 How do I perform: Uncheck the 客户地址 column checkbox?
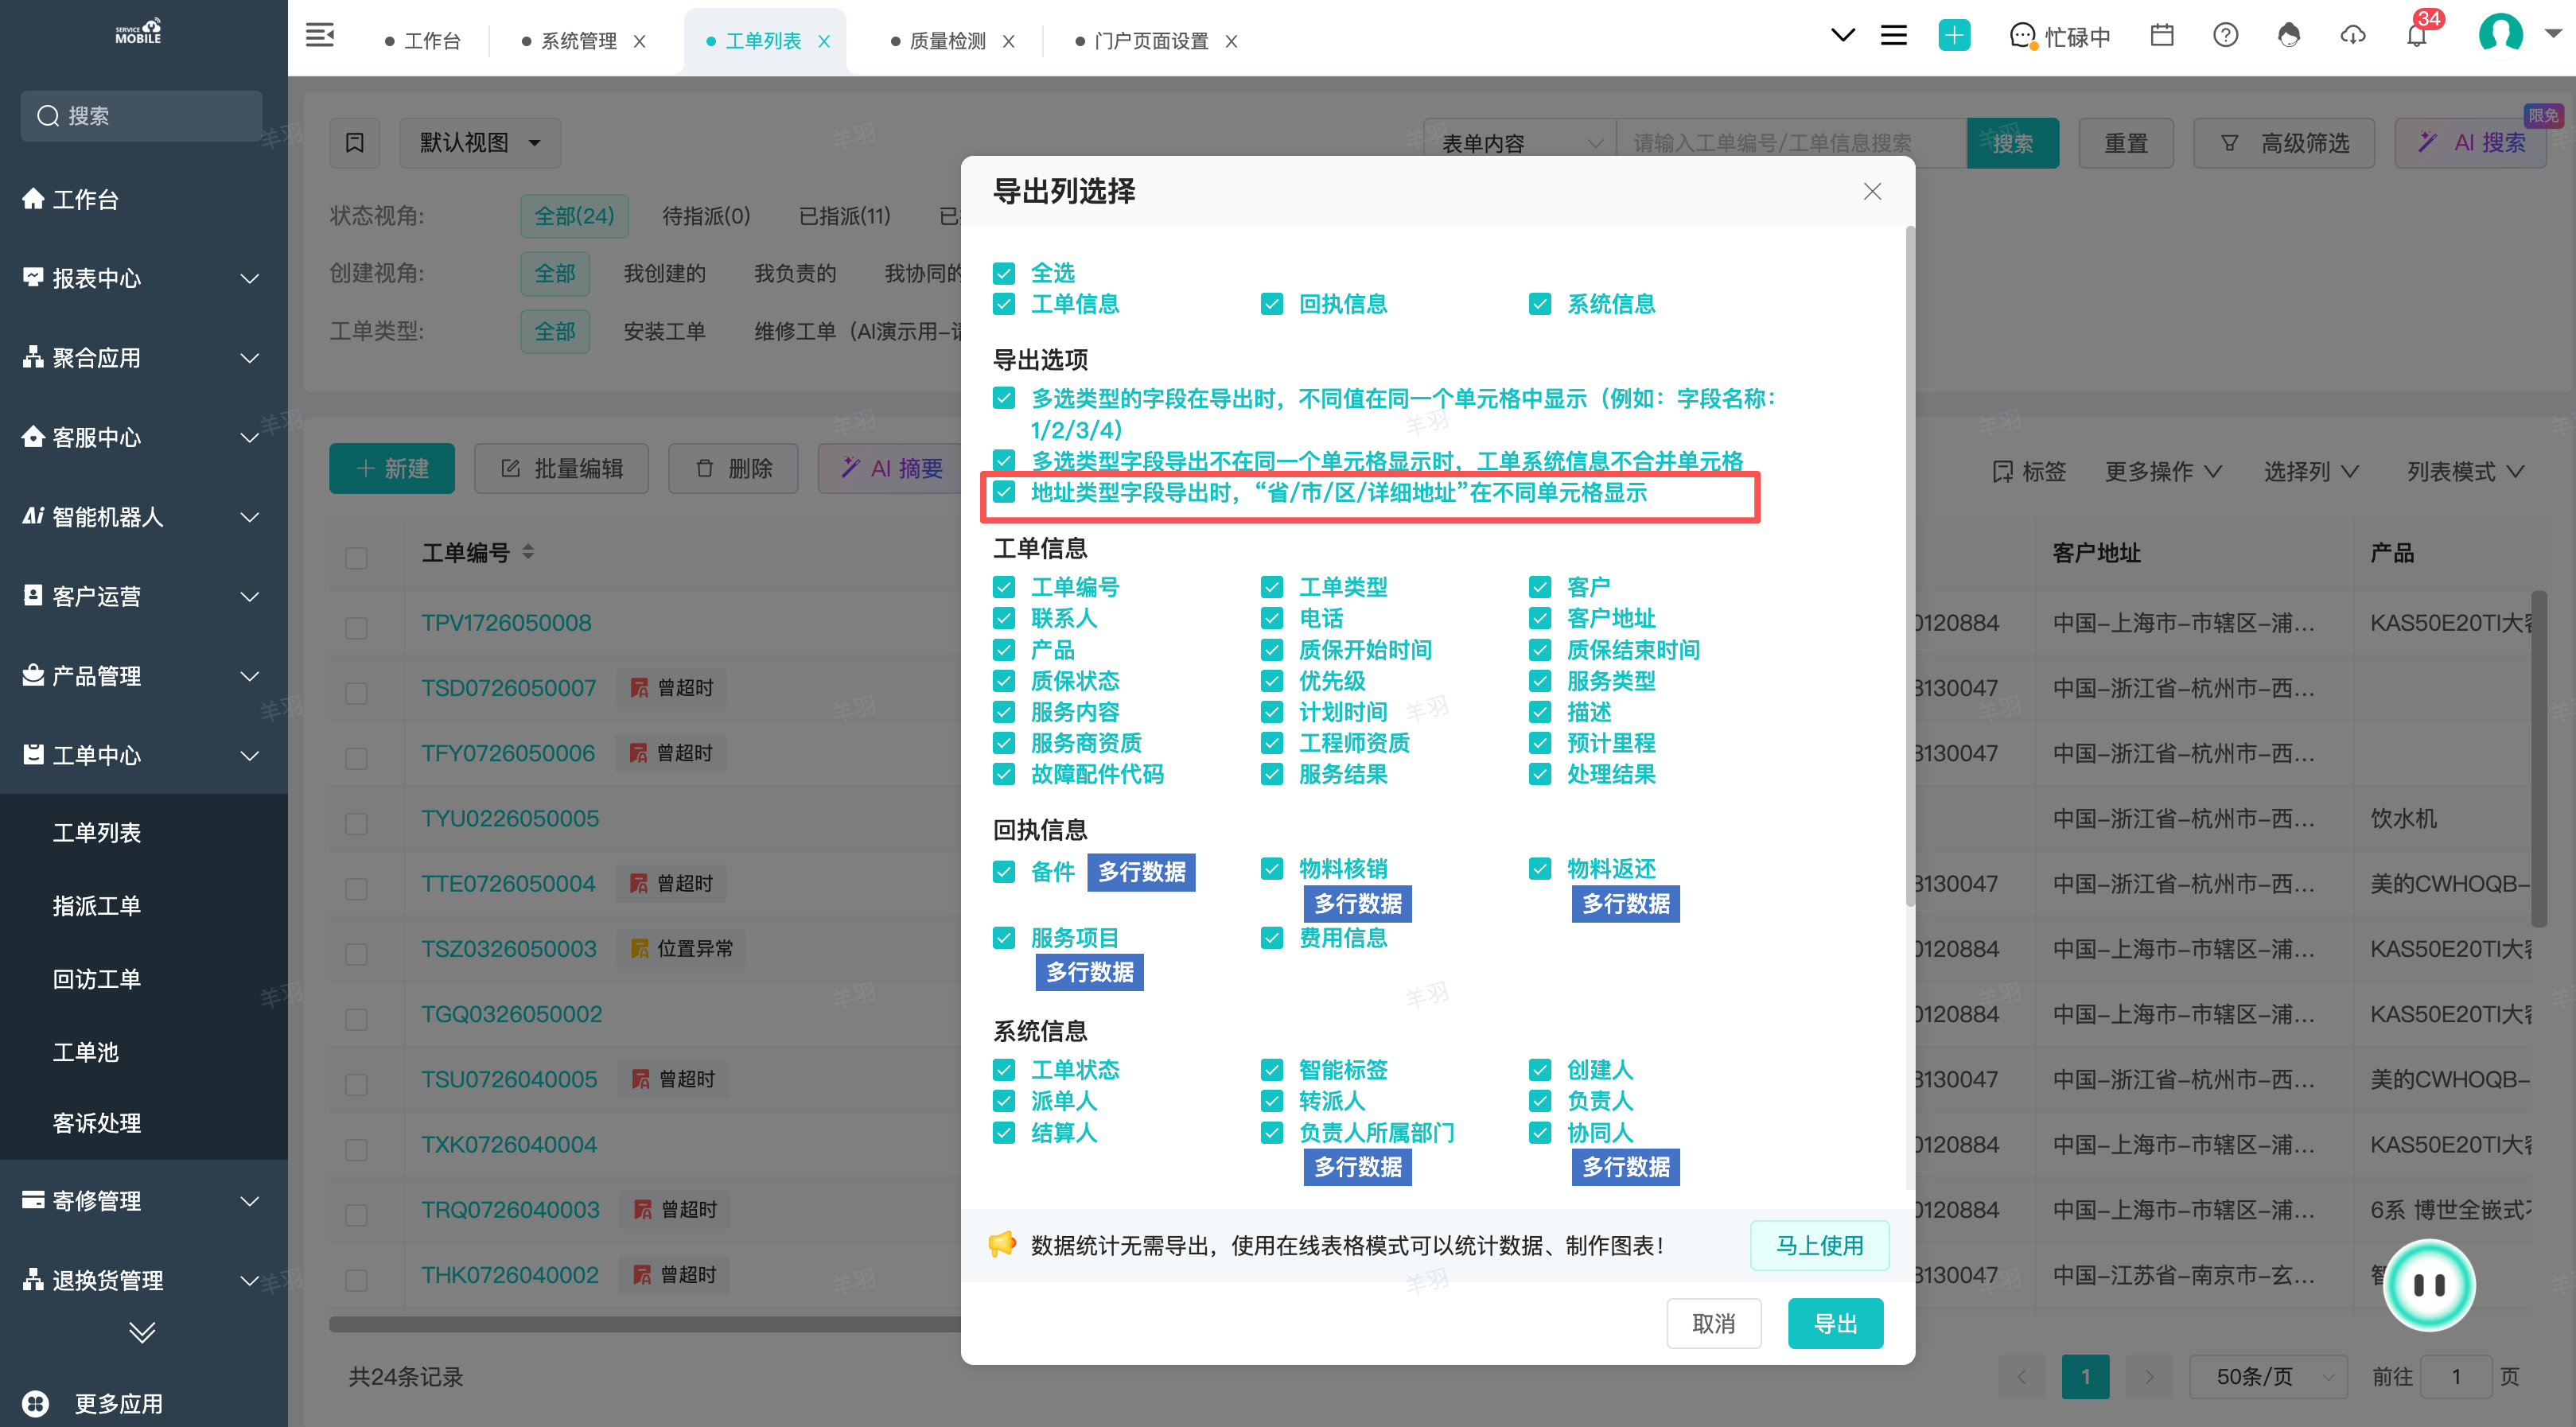point(1540,618)
